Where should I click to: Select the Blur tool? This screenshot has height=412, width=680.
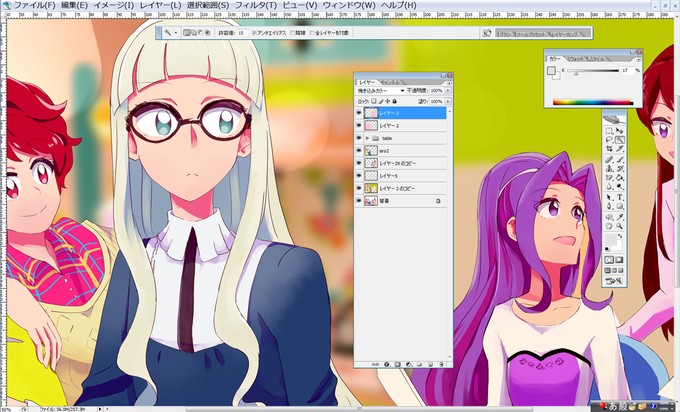click(609, 187)
